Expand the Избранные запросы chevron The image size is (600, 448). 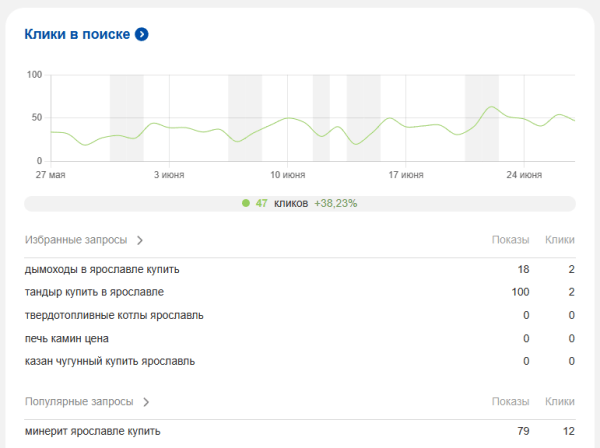point(140,240)
